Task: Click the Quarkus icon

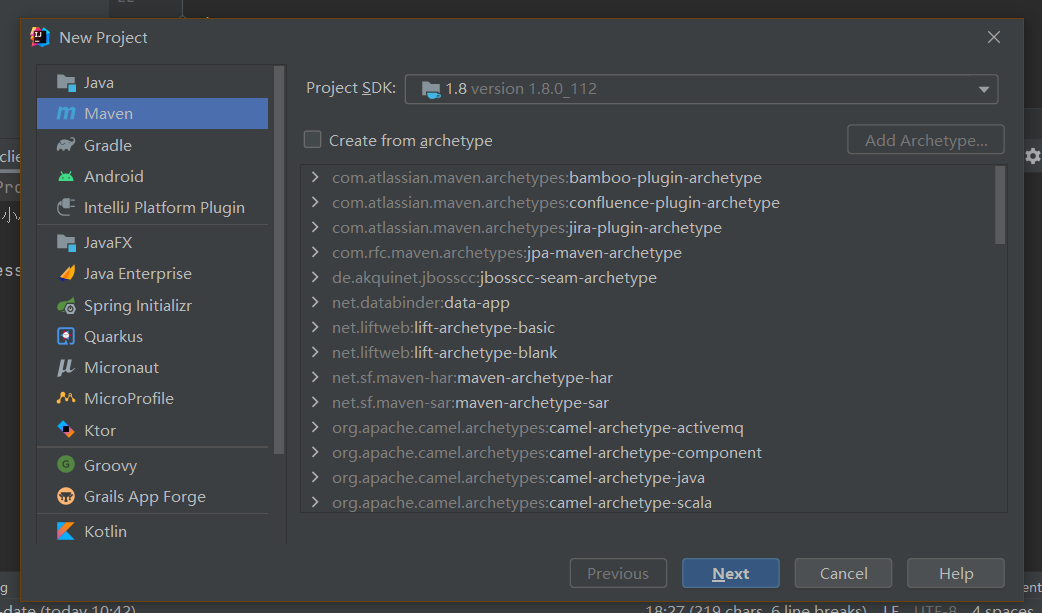Action: 66,336
